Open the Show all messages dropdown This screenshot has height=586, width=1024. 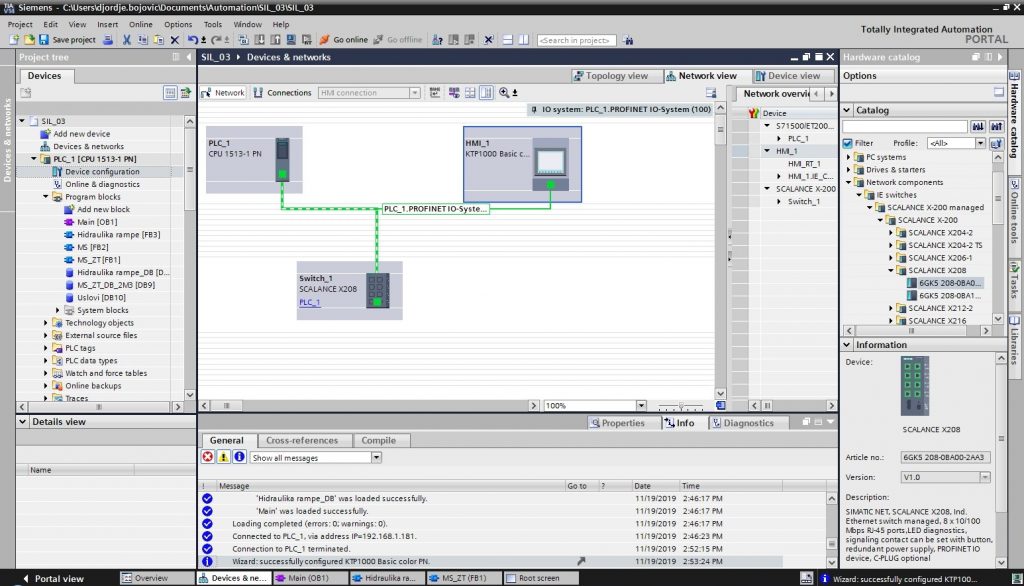coord(376,457)
